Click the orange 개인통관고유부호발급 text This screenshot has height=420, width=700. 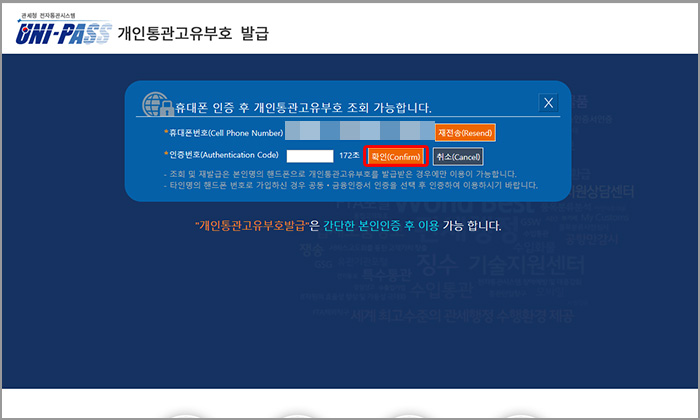click(252, 225)
